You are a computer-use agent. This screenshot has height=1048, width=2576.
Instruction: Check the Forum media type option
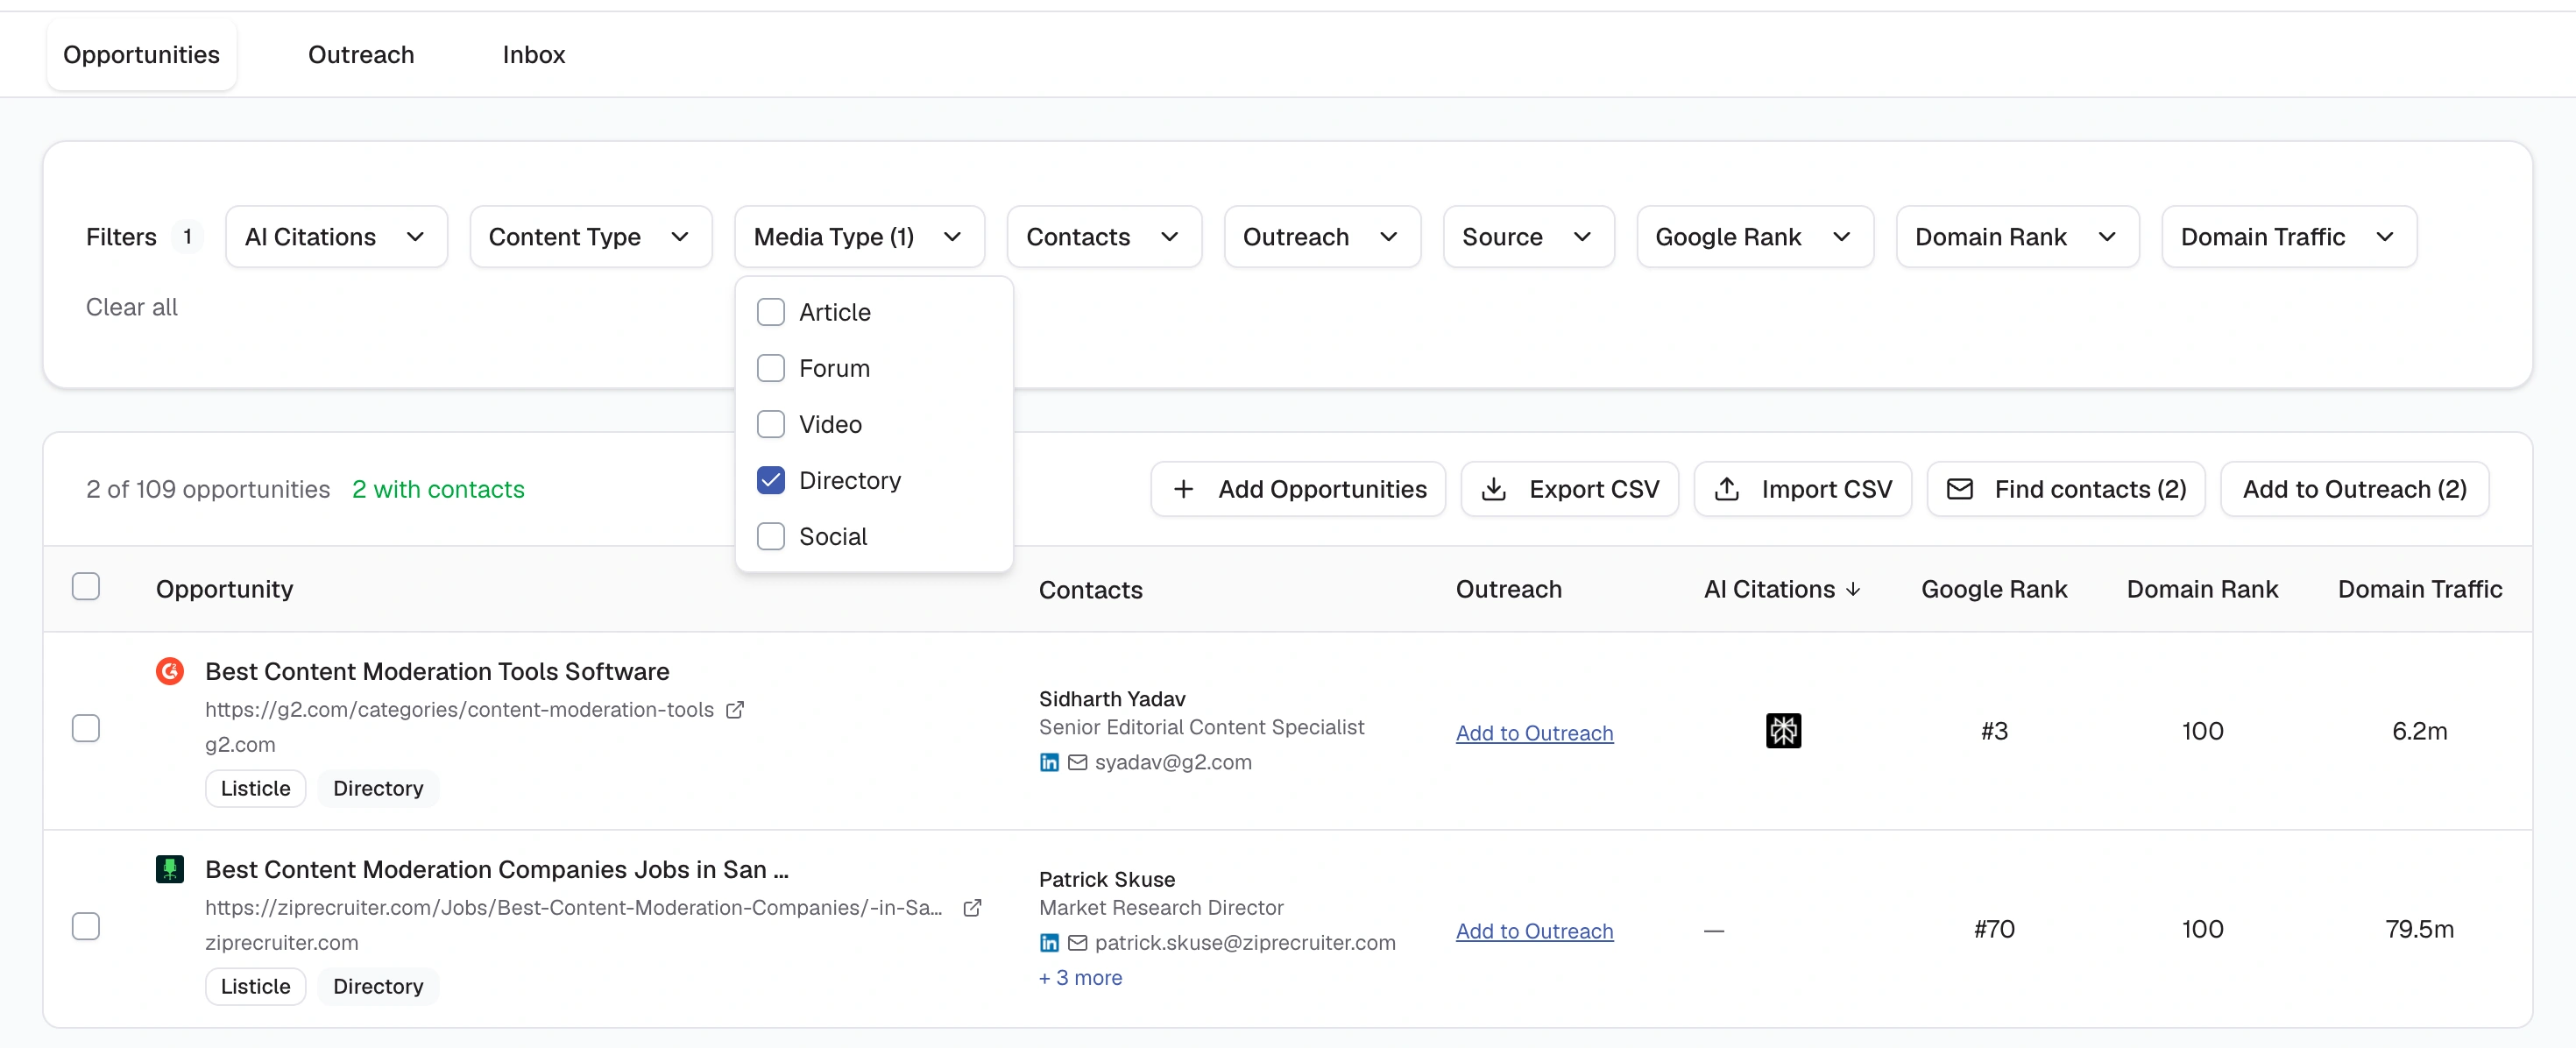pos(771,368)
